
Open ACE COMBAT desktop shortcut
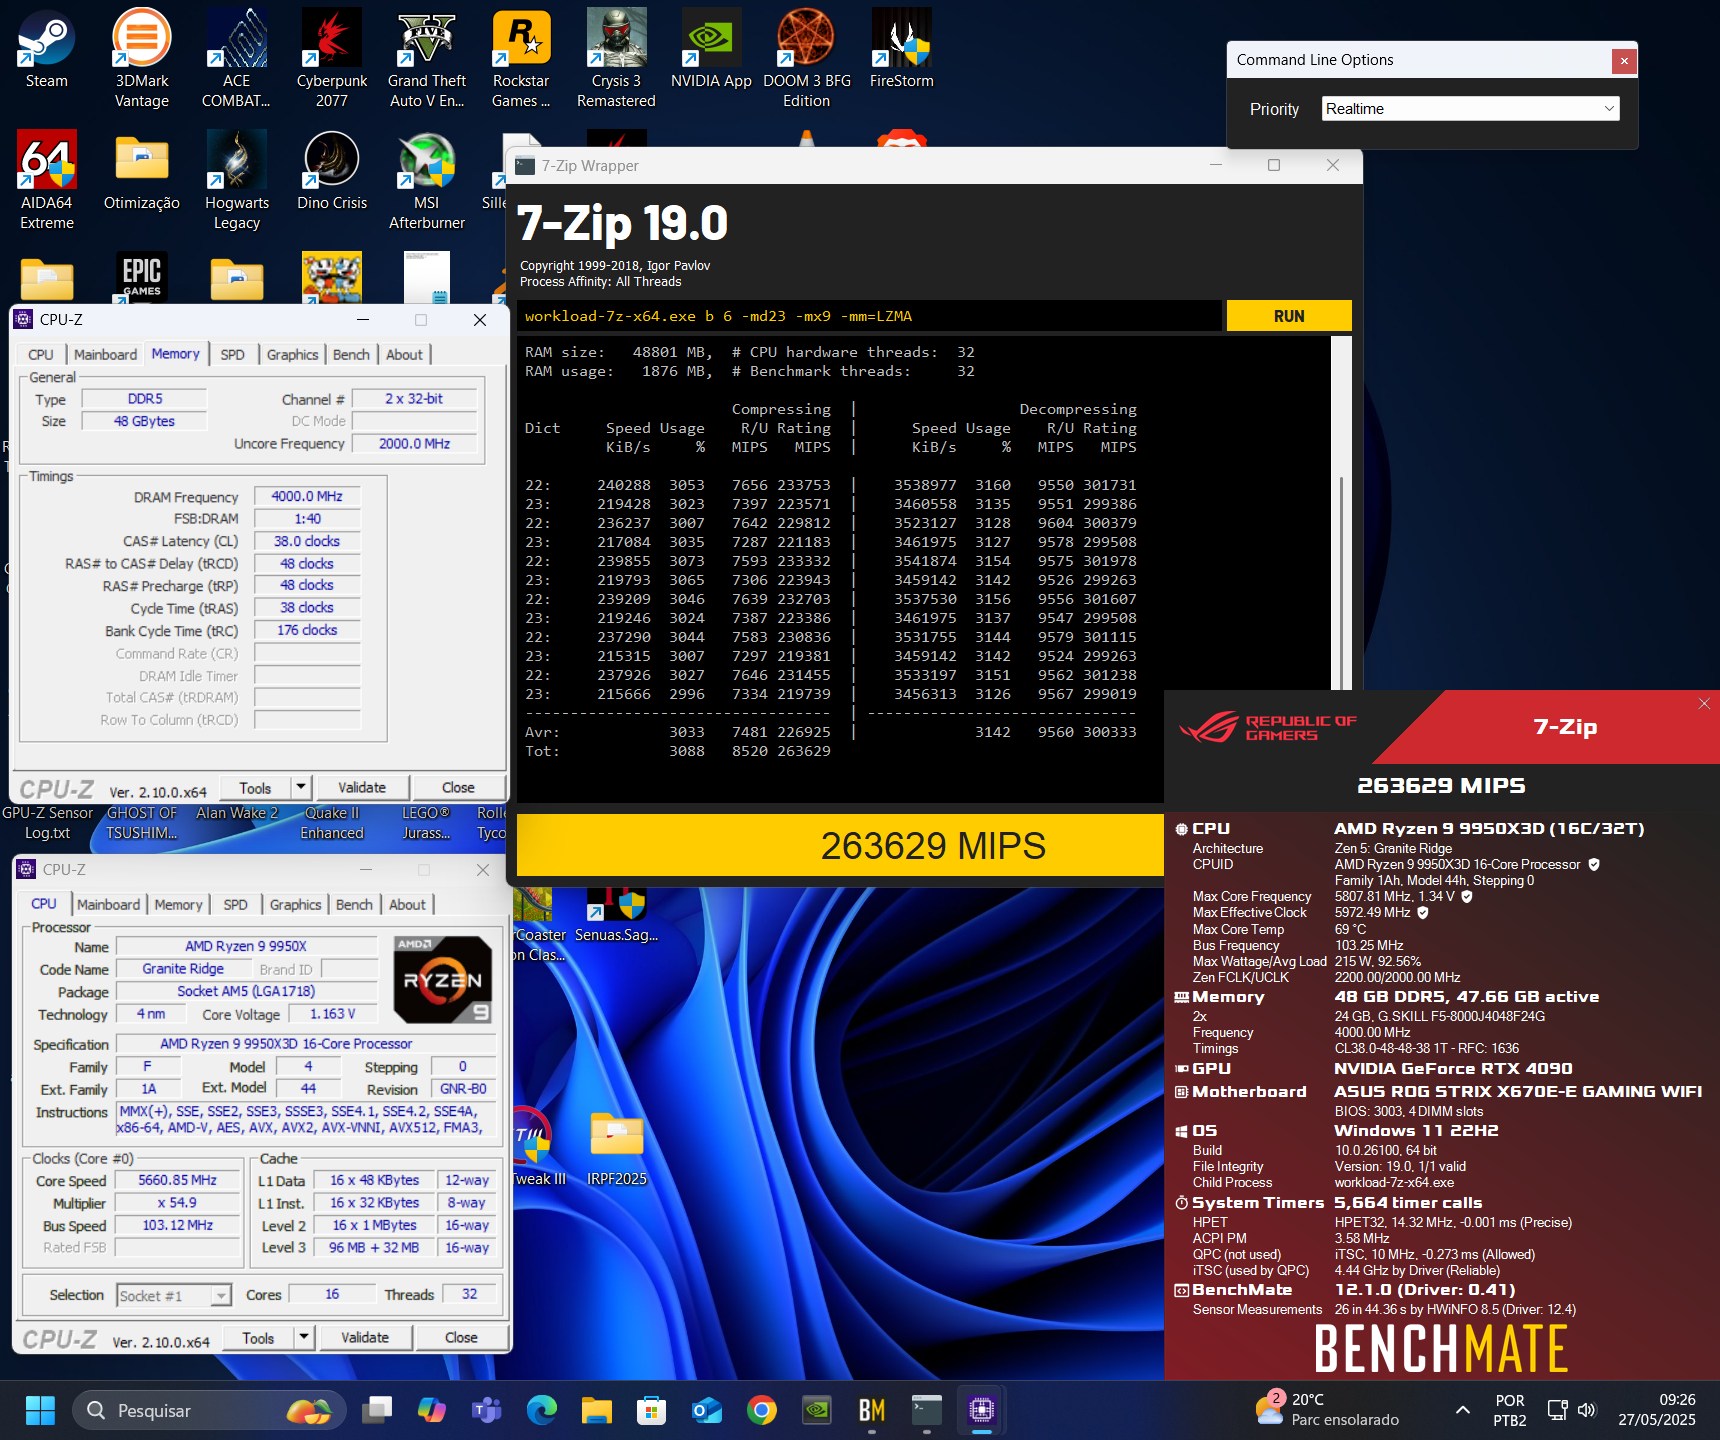[x=236, y=58]
